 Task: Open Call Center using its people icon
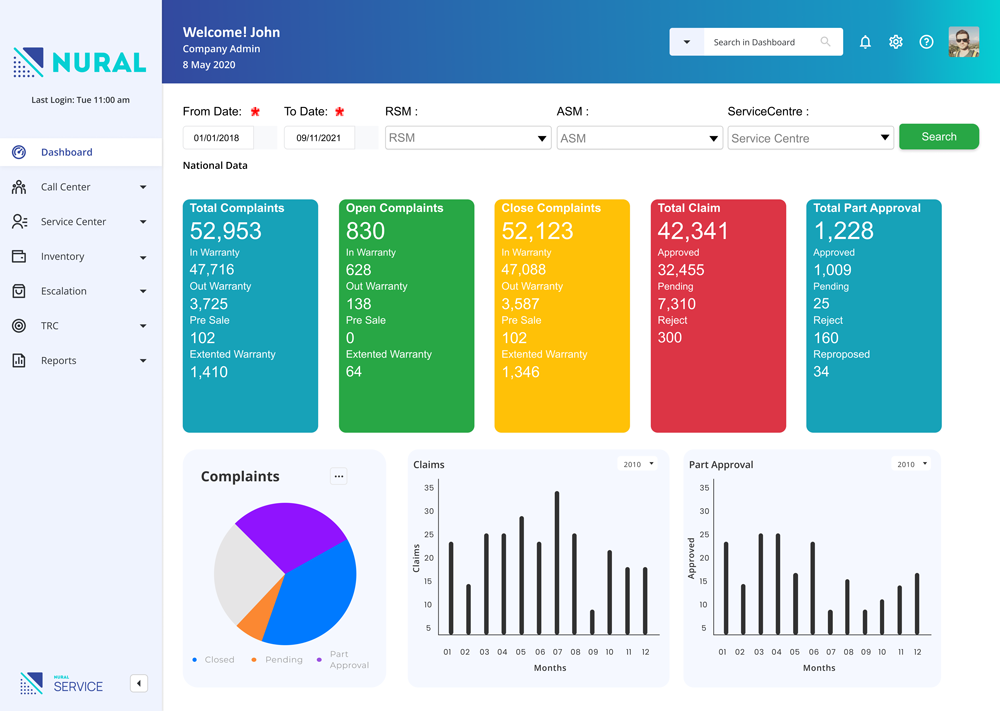(18, 187)
